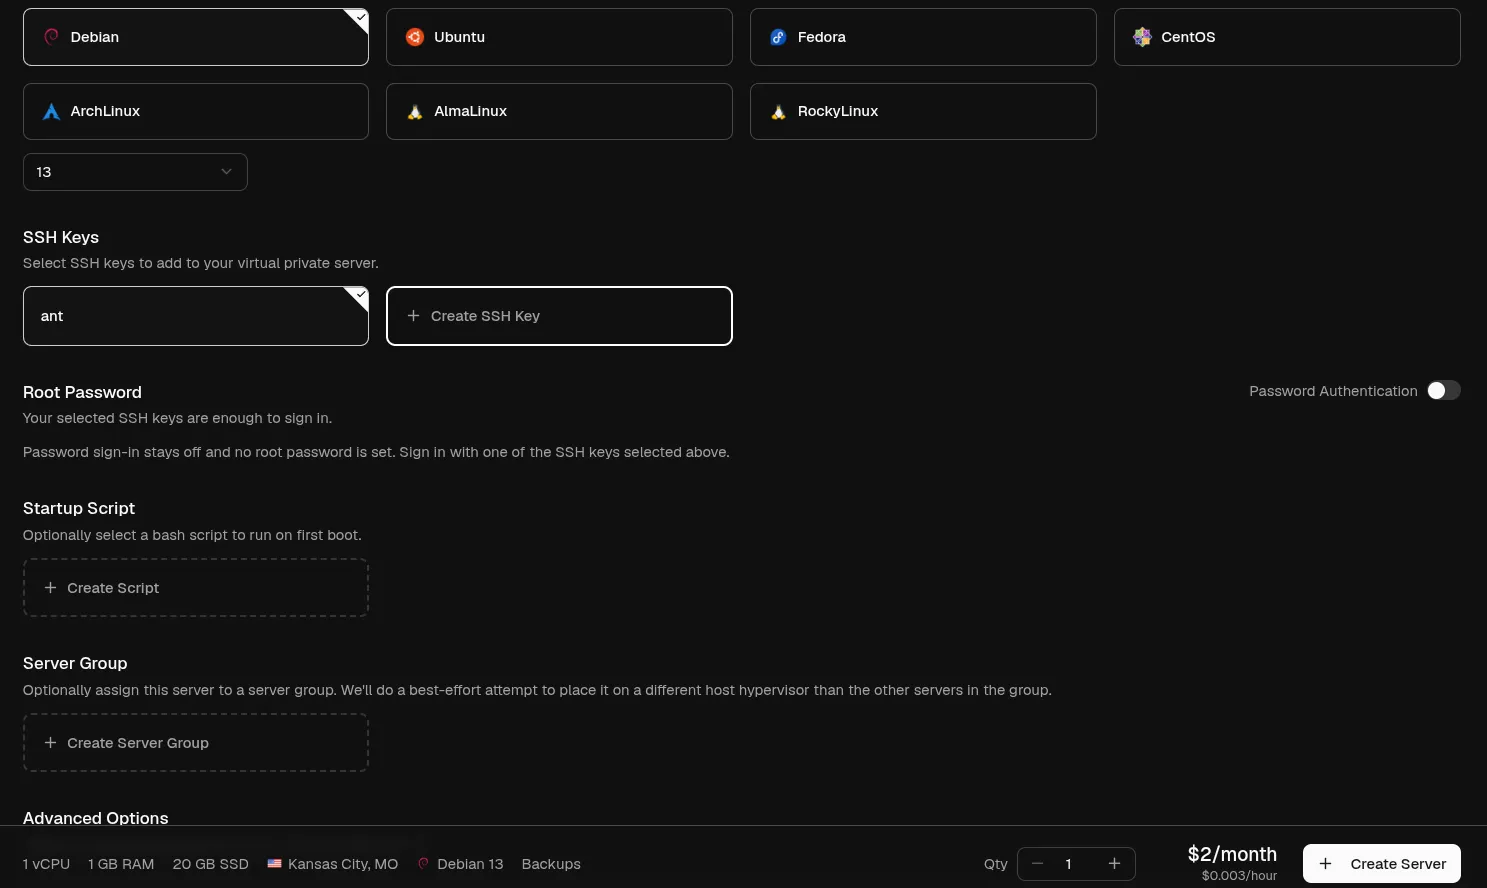The height and width of the screenshot is (888, 1487).
Task: Click the CentOS logo icon
Action: [x=1142, y=37]
